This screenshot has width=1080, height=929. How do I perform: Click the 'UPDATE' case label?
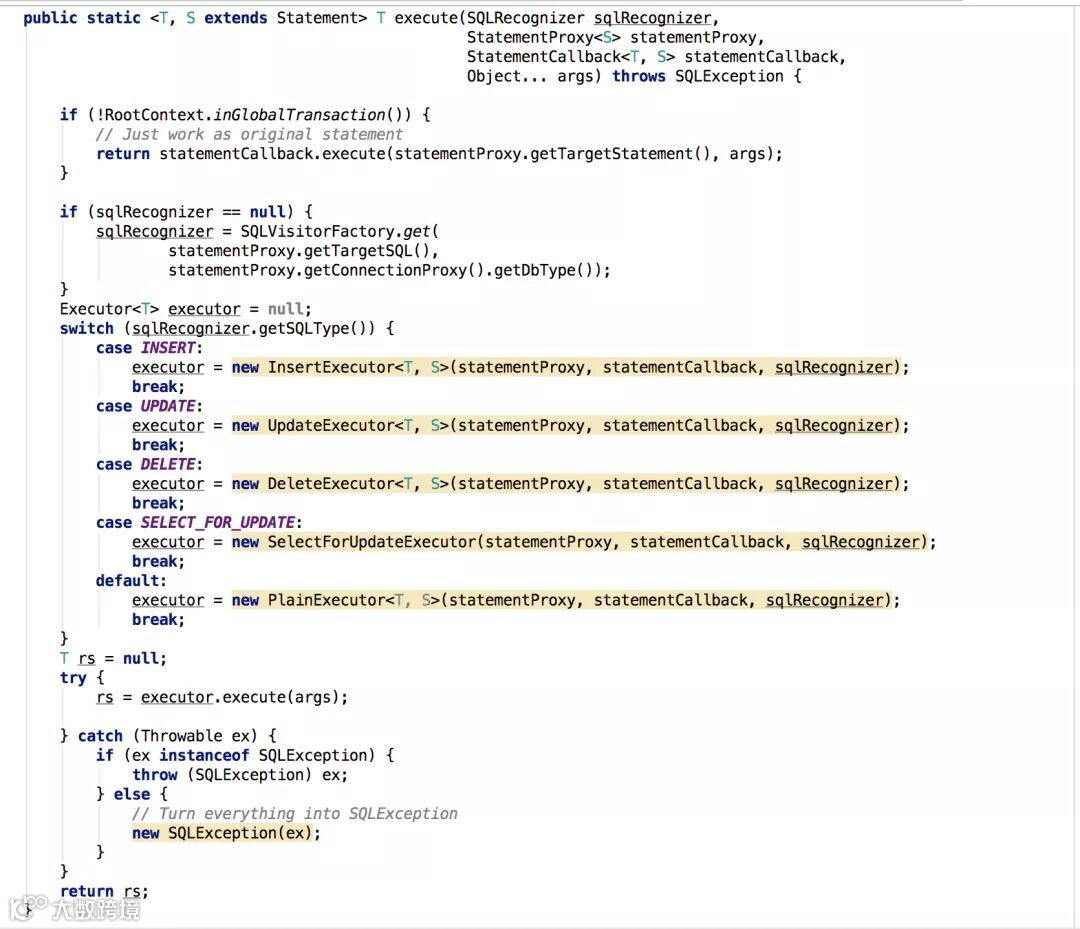click(x=168, y=406)
